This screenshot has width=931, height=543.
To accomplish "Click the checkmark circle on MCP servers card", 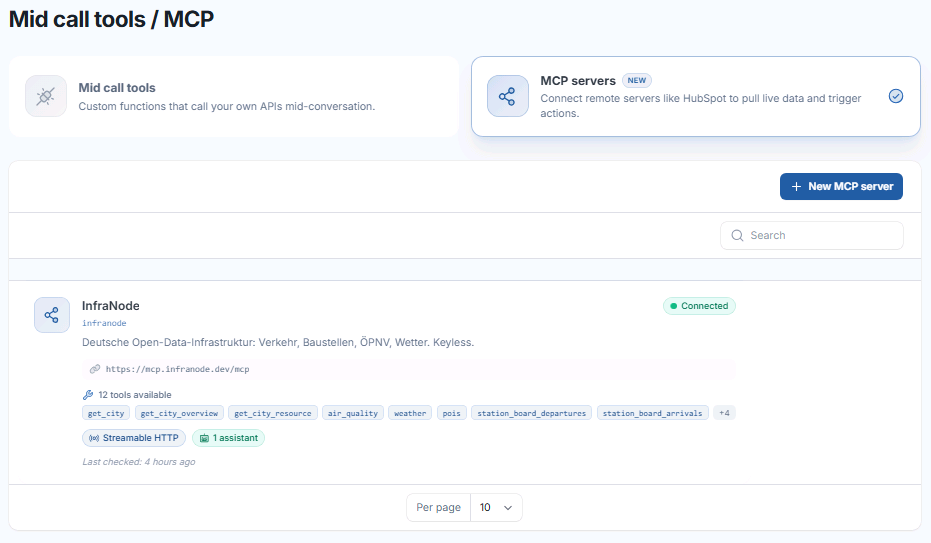I will [895, 96].
